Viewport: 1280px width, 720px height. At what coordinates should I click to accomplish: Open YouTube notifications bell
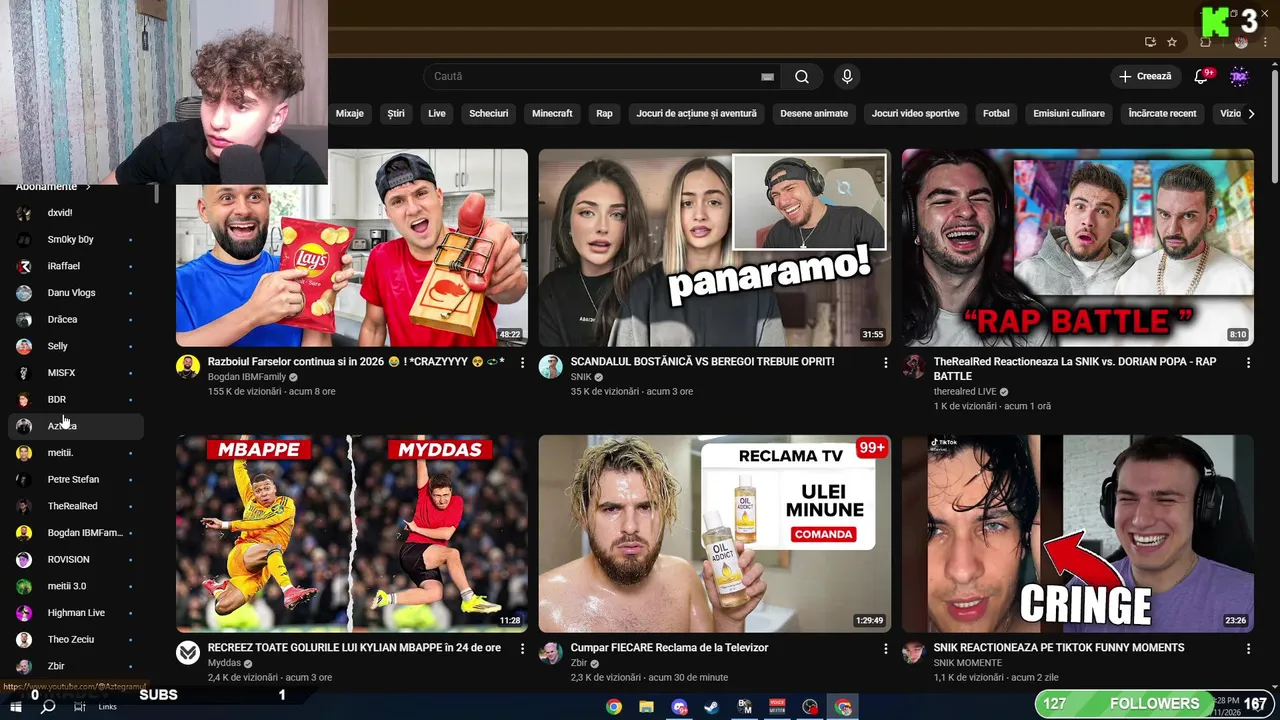pos(1202,77)
